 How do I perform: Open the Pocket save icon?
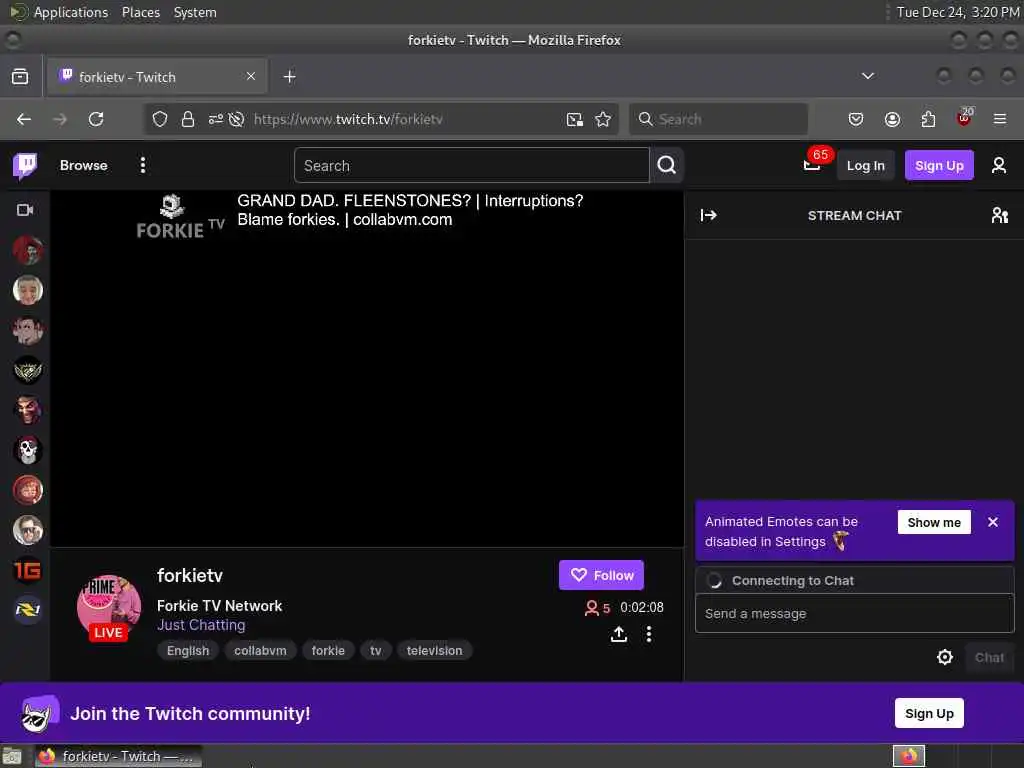[x=856, y=119]
